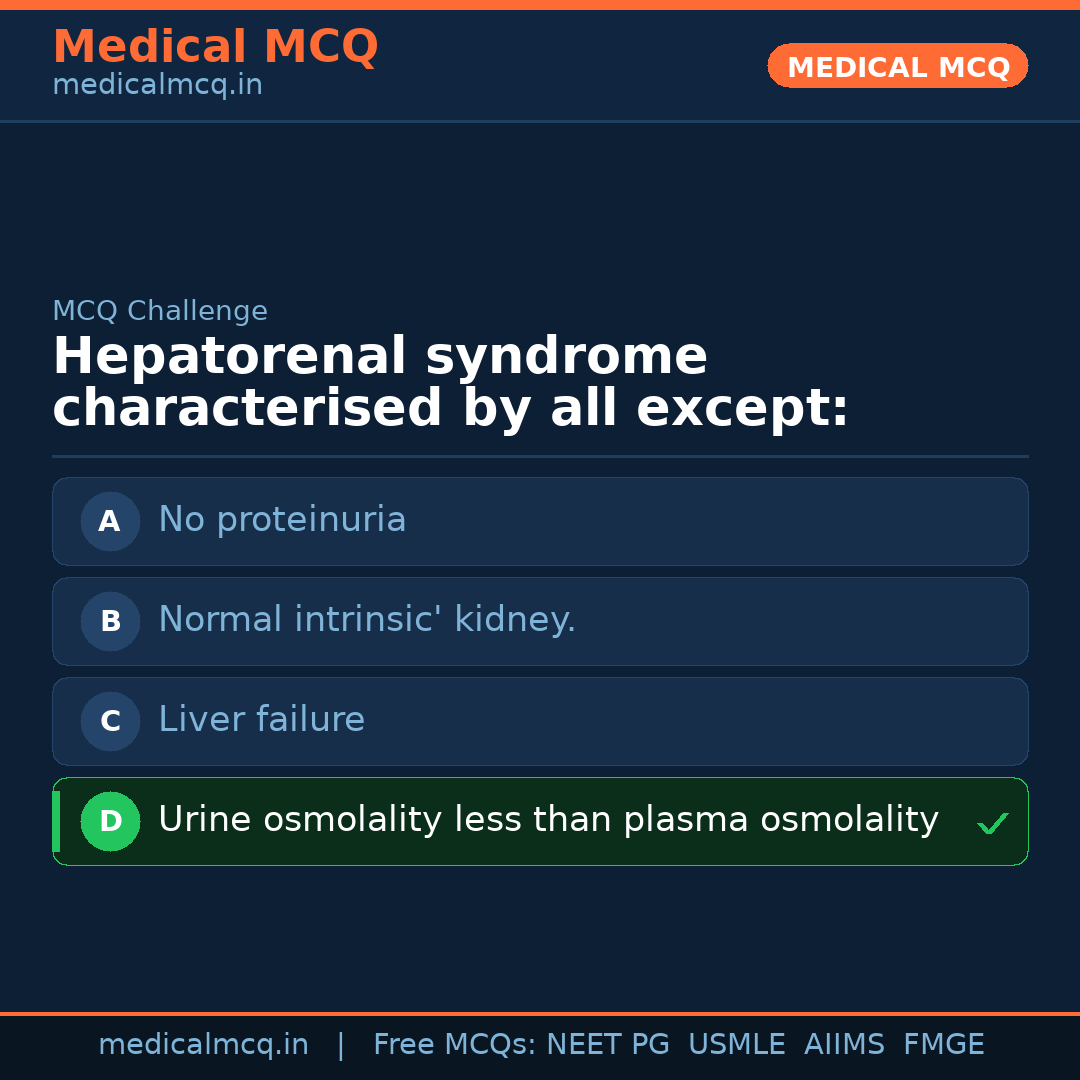Click USMLE in the footer

[x=737, y=1045]
